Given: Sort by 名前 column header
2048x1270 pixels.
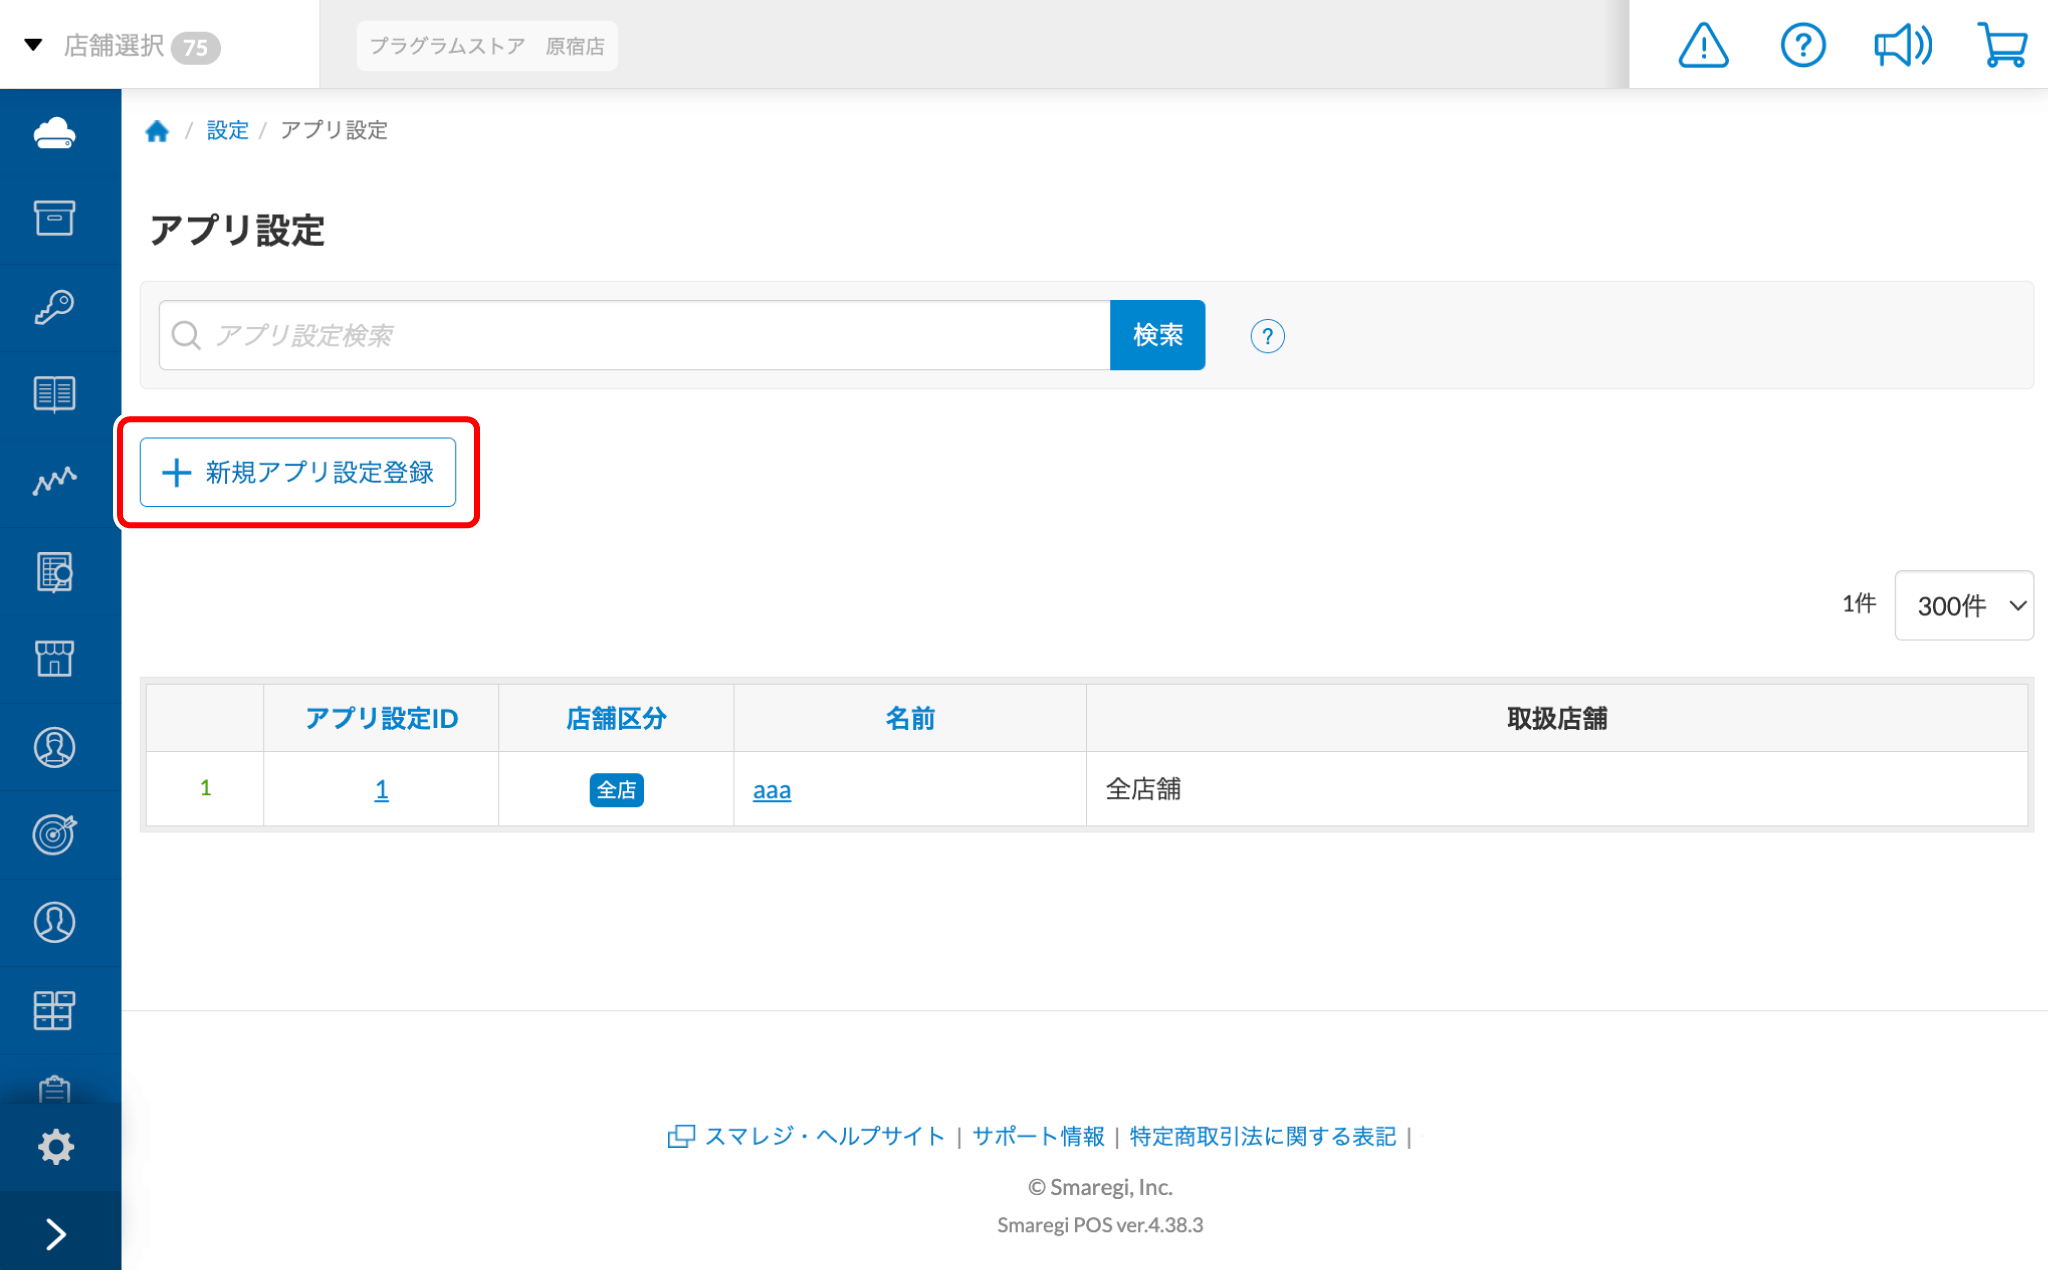Looking at the screenshot, I should click(910, 718).
